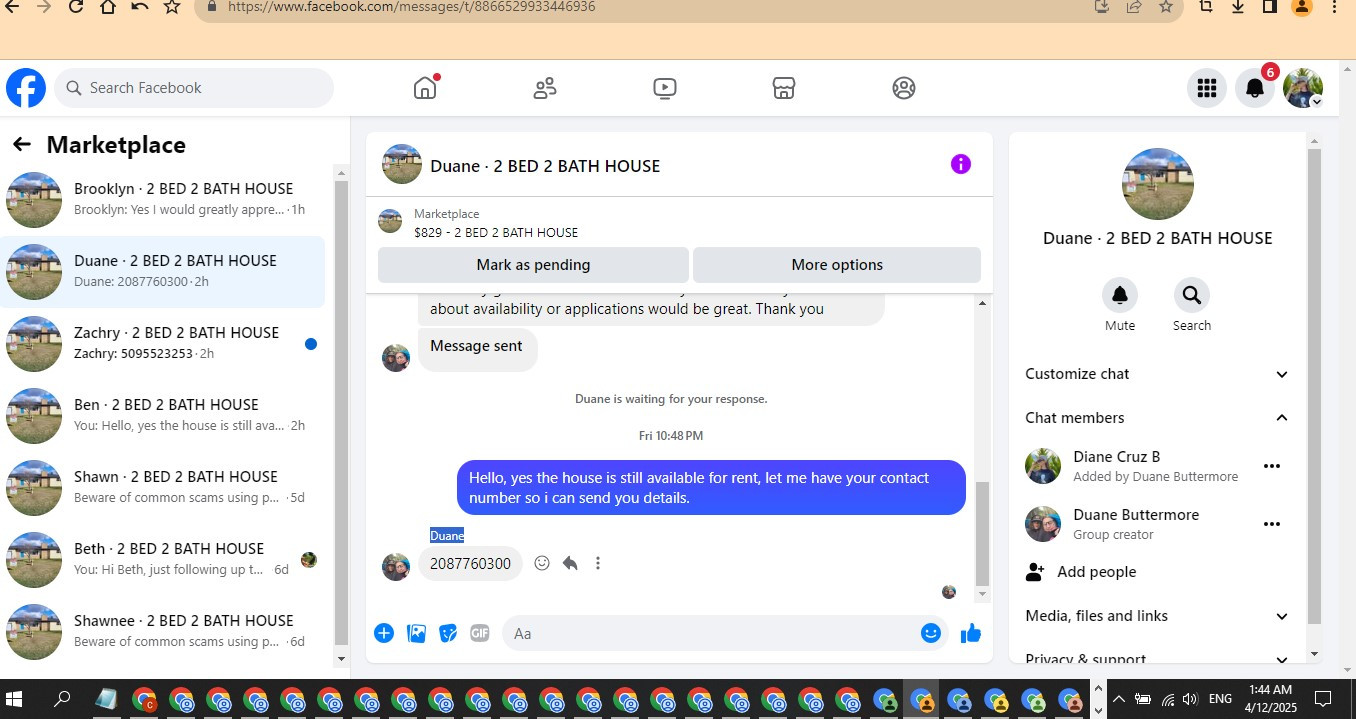Image resolution: width=1356 pixels, height=719 pixels.
Task: Open Zachry 2 BED 2 BATH HOUSE chat
Action: [x=163, y=344]
